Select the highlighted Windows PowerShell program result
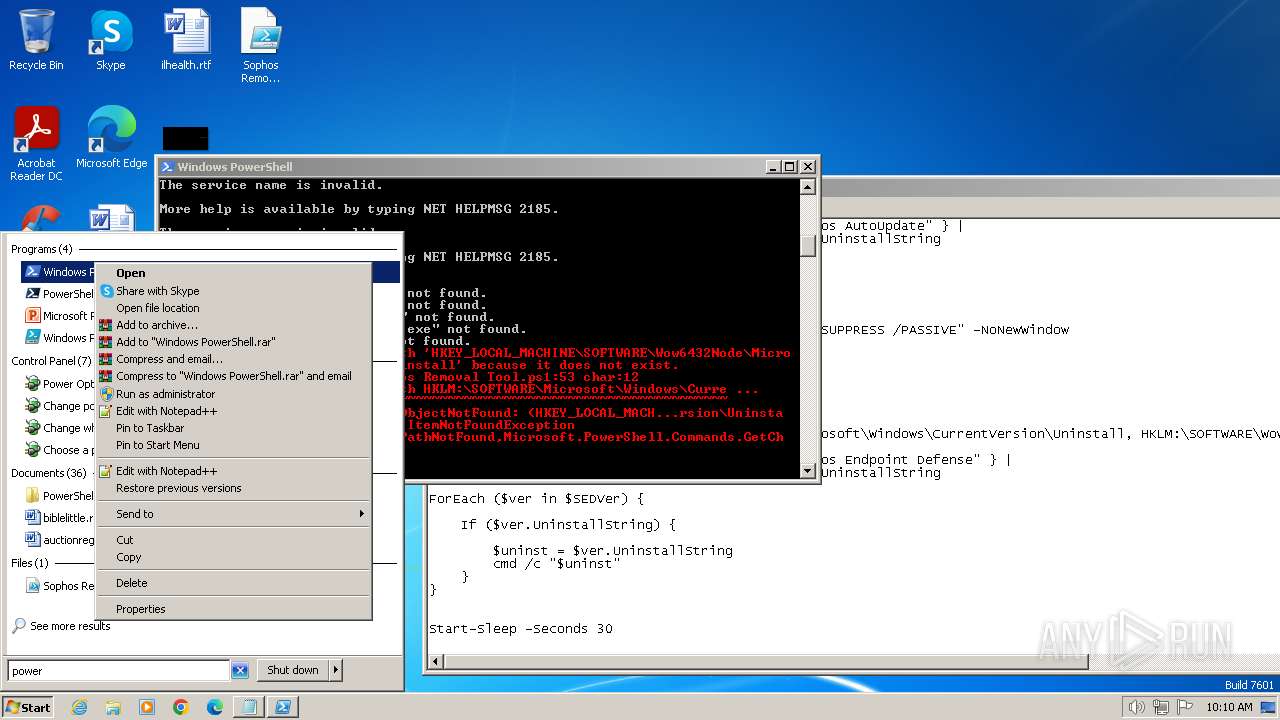This screenshot has width=1280, height=720. 58,272
